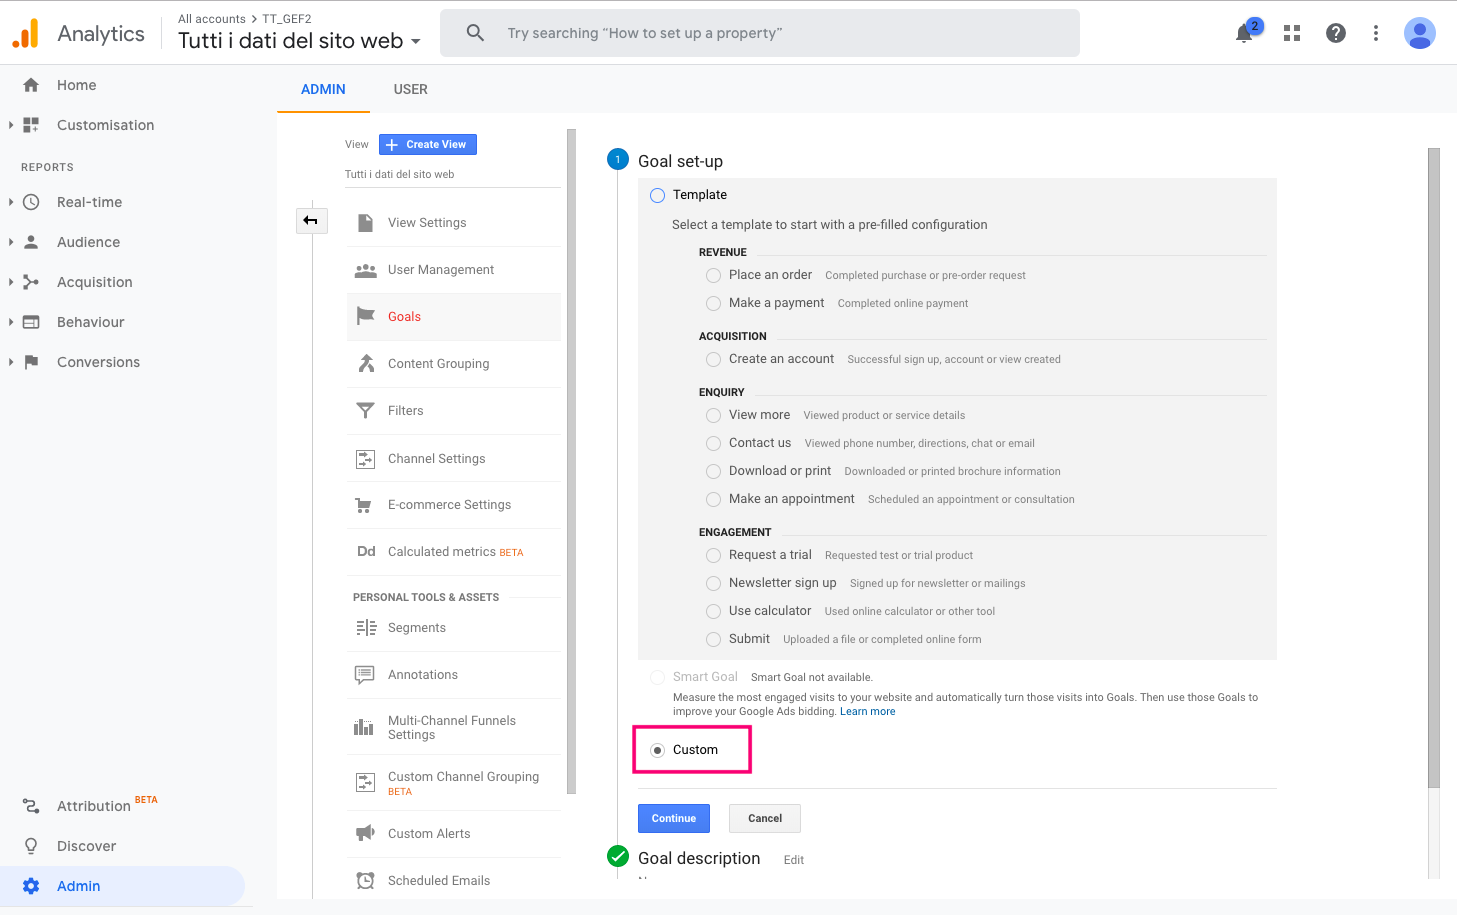Expand the Customisation section arrow
The height and width of the screenshot is (915, 1457).
click(11, 125)
